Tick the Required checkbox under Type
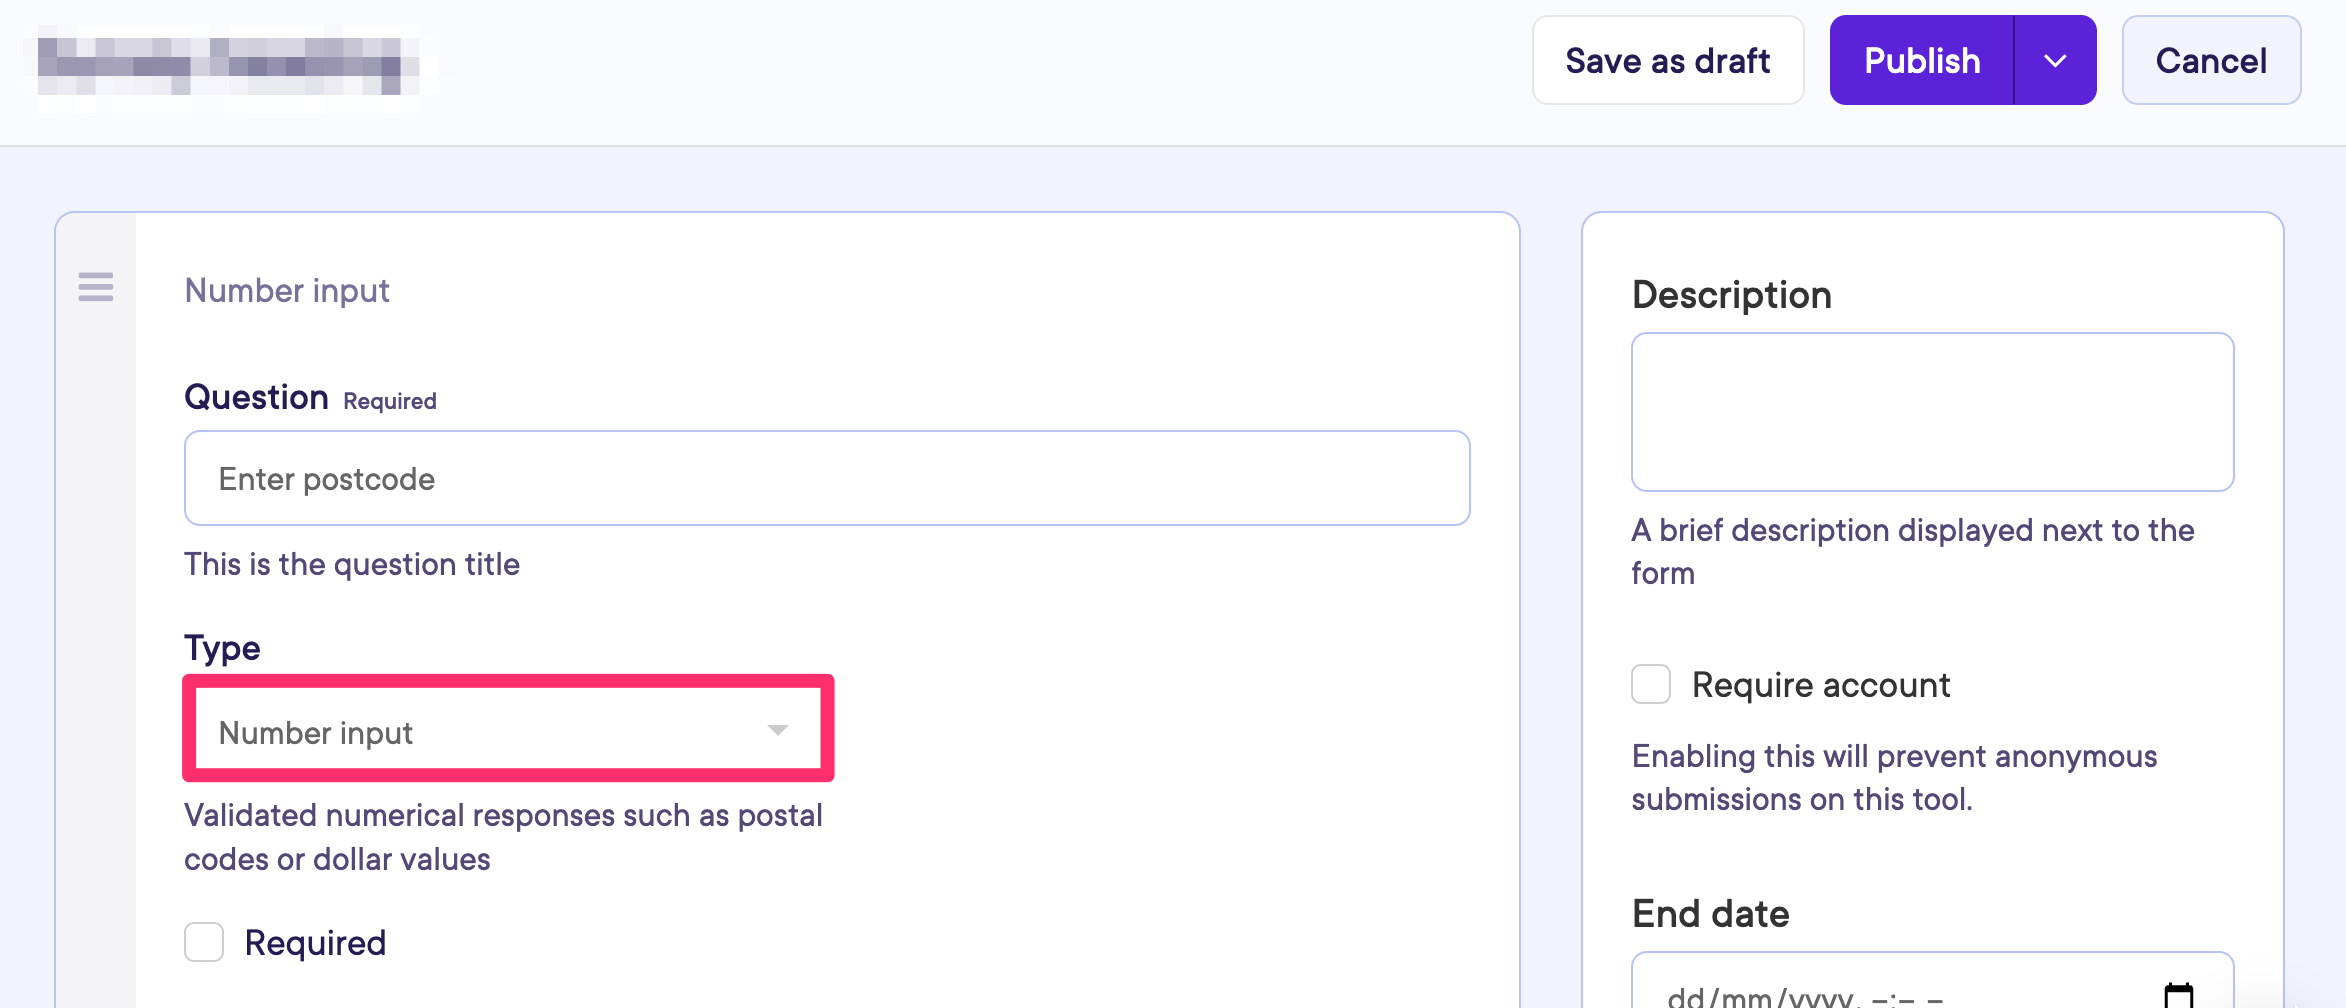The height and width of the screenshot is (1008, 2346). [204, 942]
